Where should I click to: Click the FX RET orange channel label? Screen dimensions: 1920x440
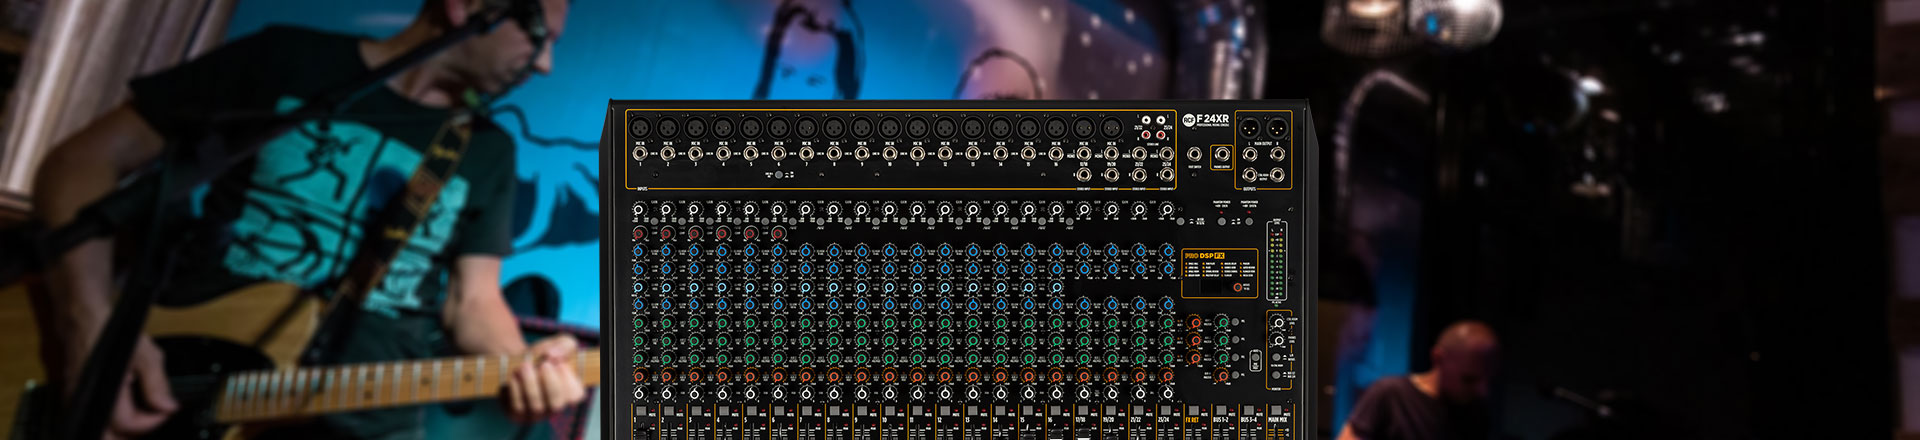1192,420
